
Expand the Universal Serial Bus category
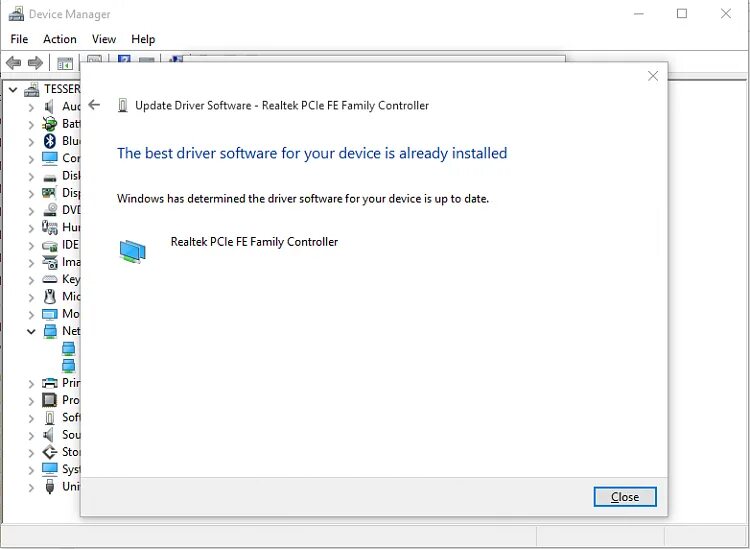pos(31,487)
